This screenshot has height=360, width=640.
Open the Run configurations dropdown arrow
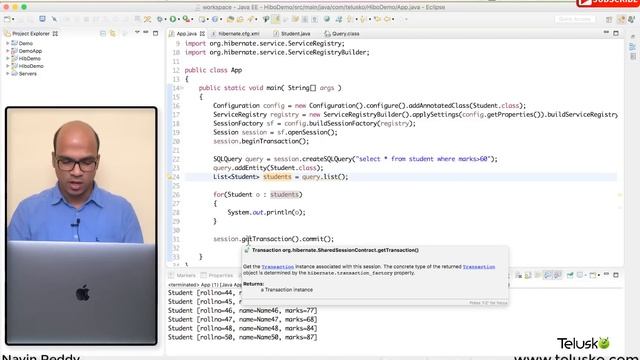pos(179,19)
